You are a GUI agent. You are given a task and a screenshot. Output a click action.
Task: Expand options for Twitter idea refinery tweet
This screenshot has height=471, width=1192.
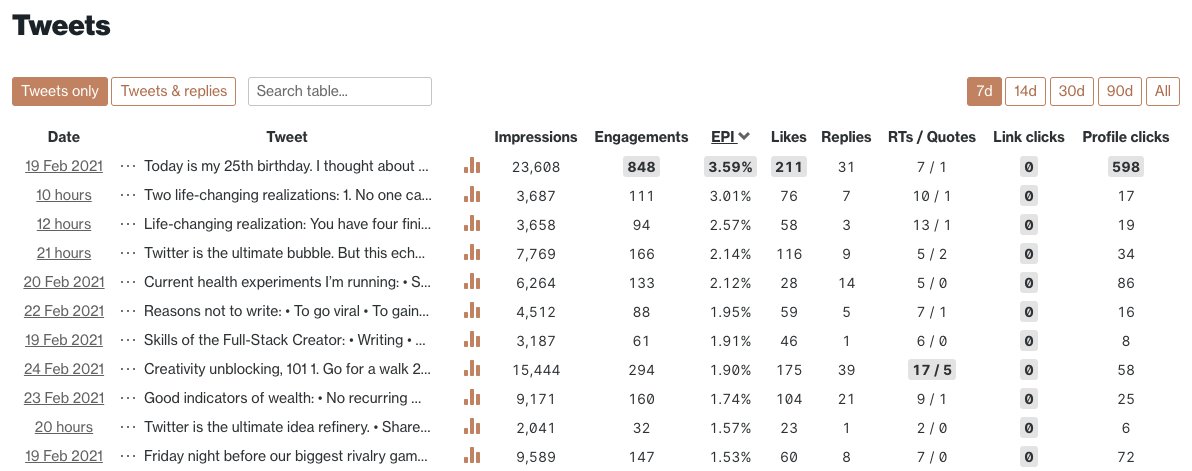coord(128,427)
